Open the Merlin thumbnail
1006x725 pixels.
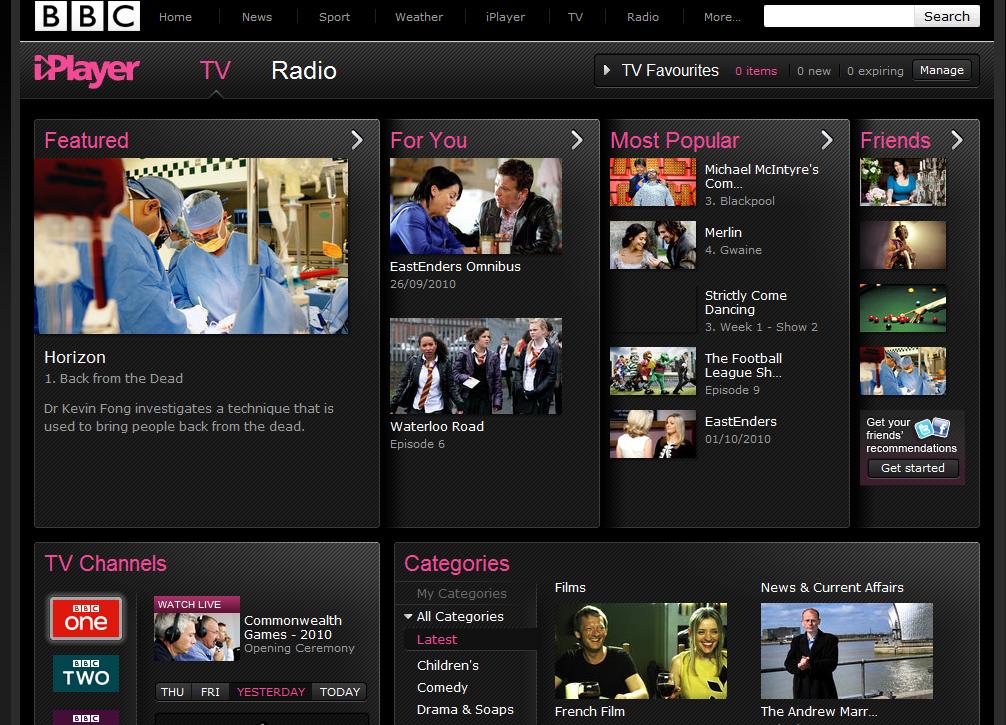[652, 245]
